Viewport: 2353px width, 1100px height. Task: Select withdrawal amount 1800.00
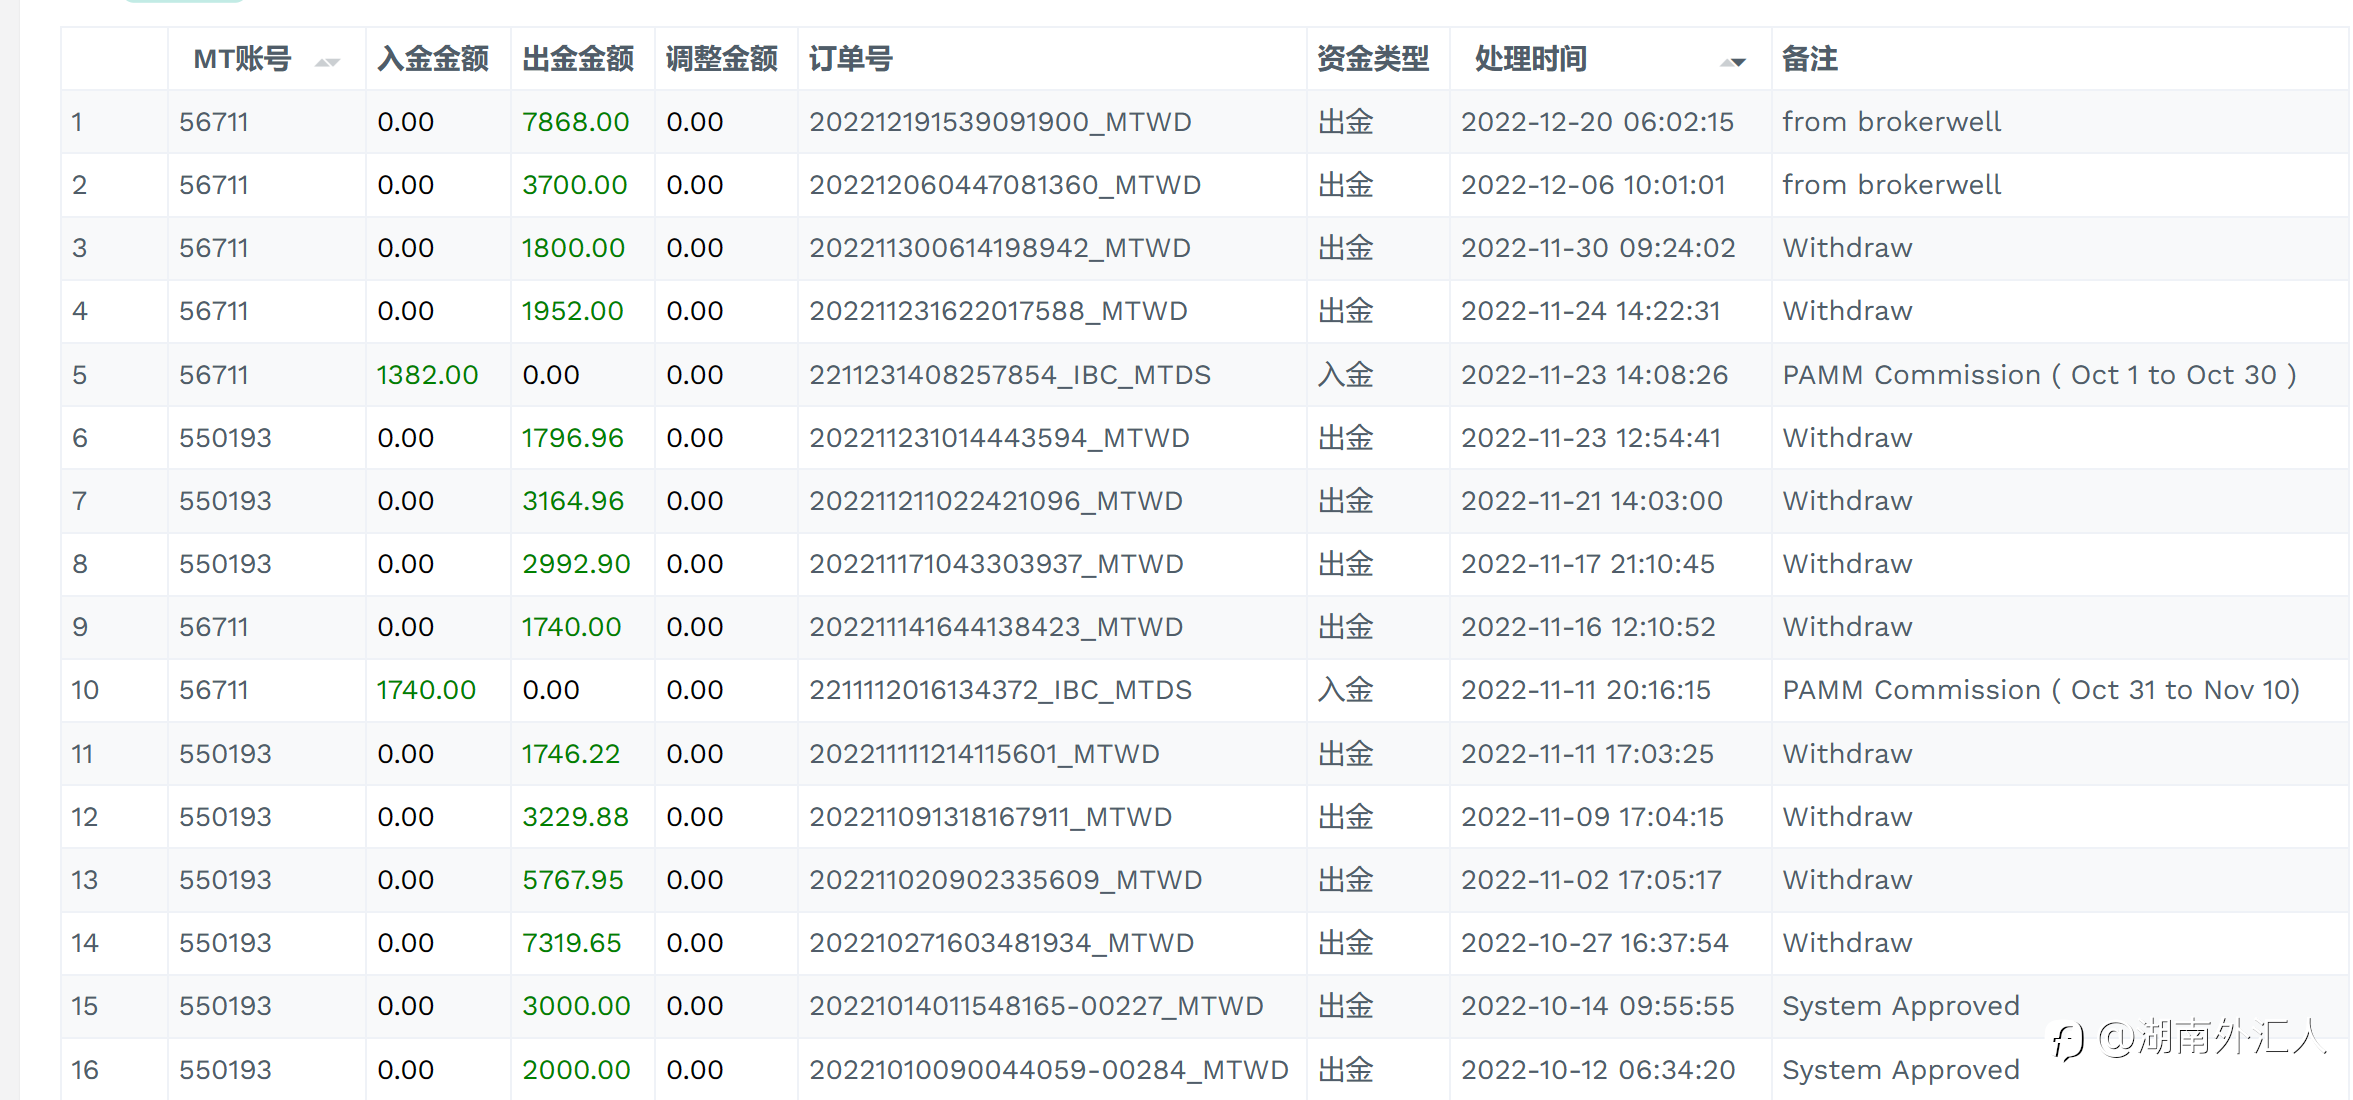[x=574, y=248]
